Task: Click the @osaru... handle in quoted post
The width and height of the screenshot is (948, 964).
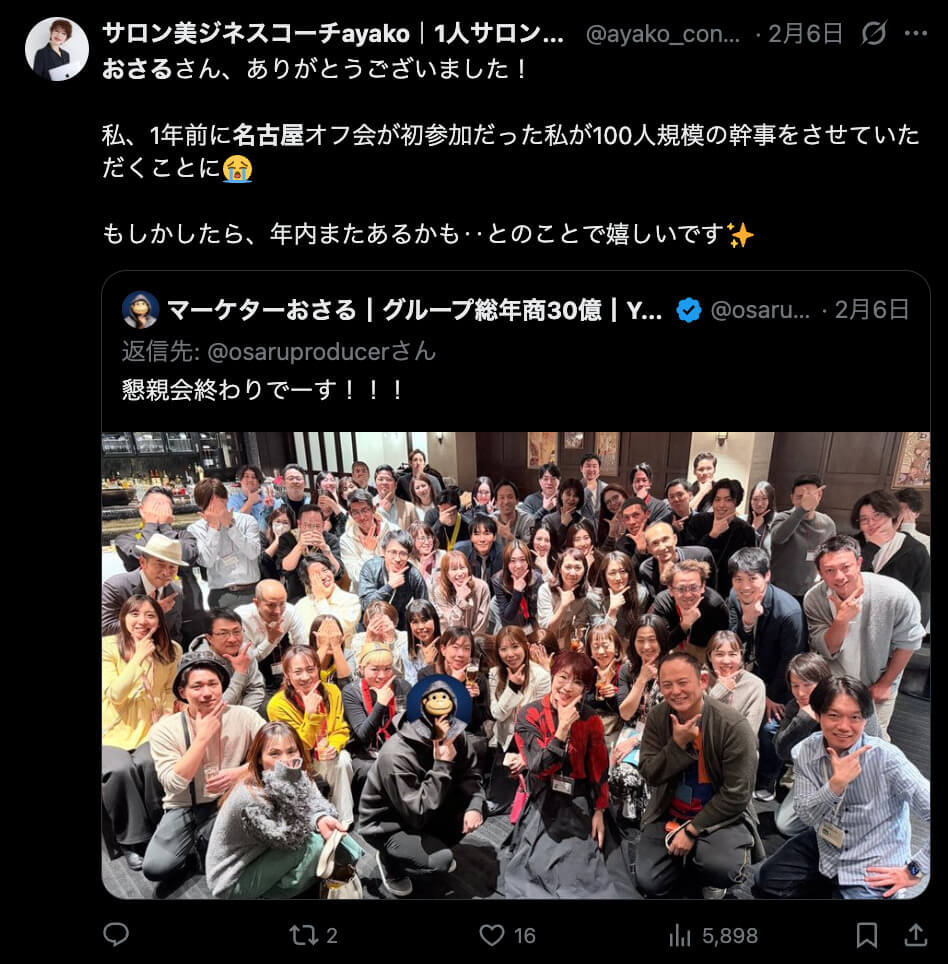Action: click(x=760, y=310)
